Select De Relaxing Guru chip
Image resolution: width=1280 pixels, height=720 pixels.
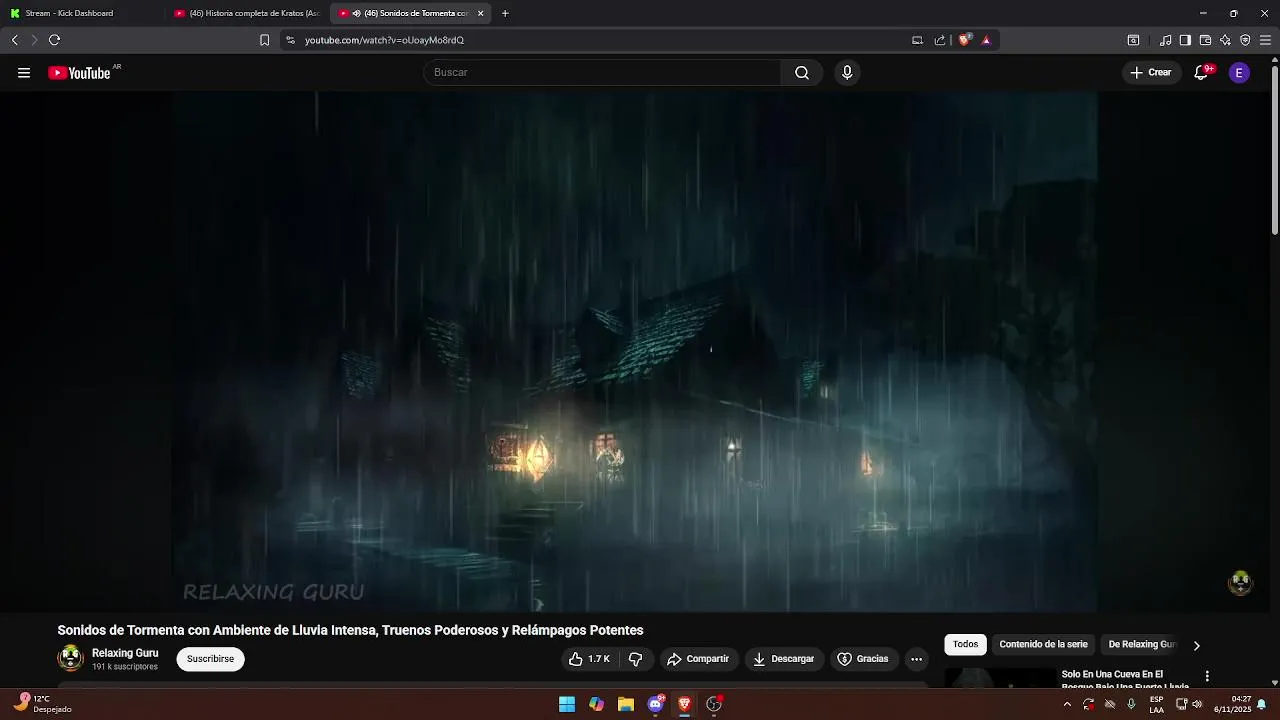1141,645
